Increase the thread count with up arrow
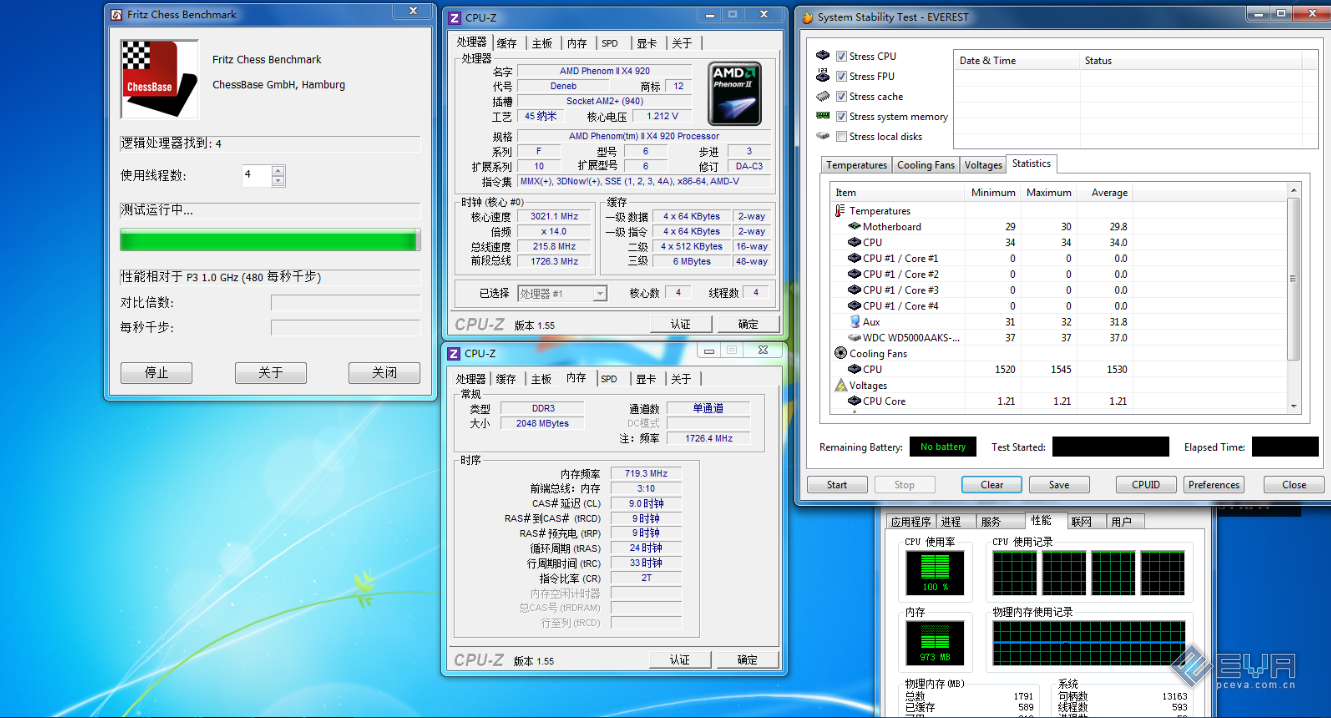 pyautogui.click(x=278, y=170)
